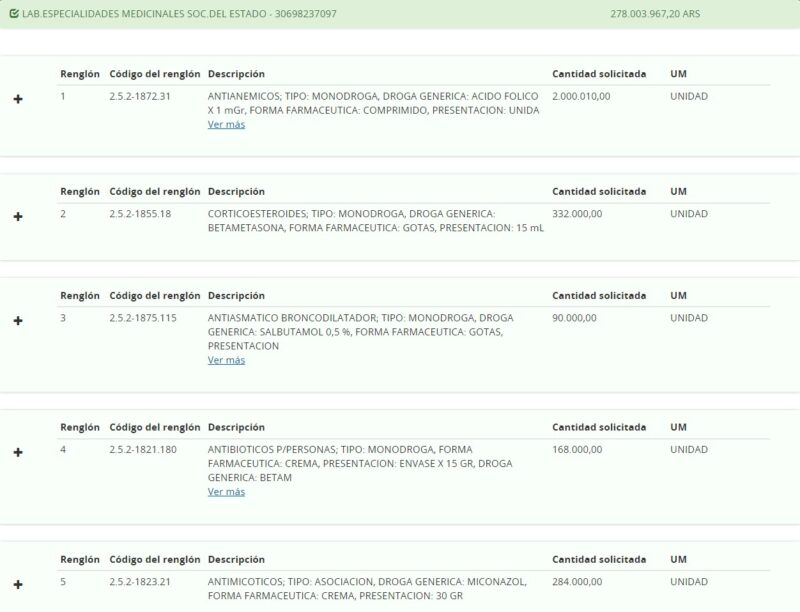Open 'Ver más' for acido folico item
Viewport: 800px width, 612px height.
click(226, 125)
